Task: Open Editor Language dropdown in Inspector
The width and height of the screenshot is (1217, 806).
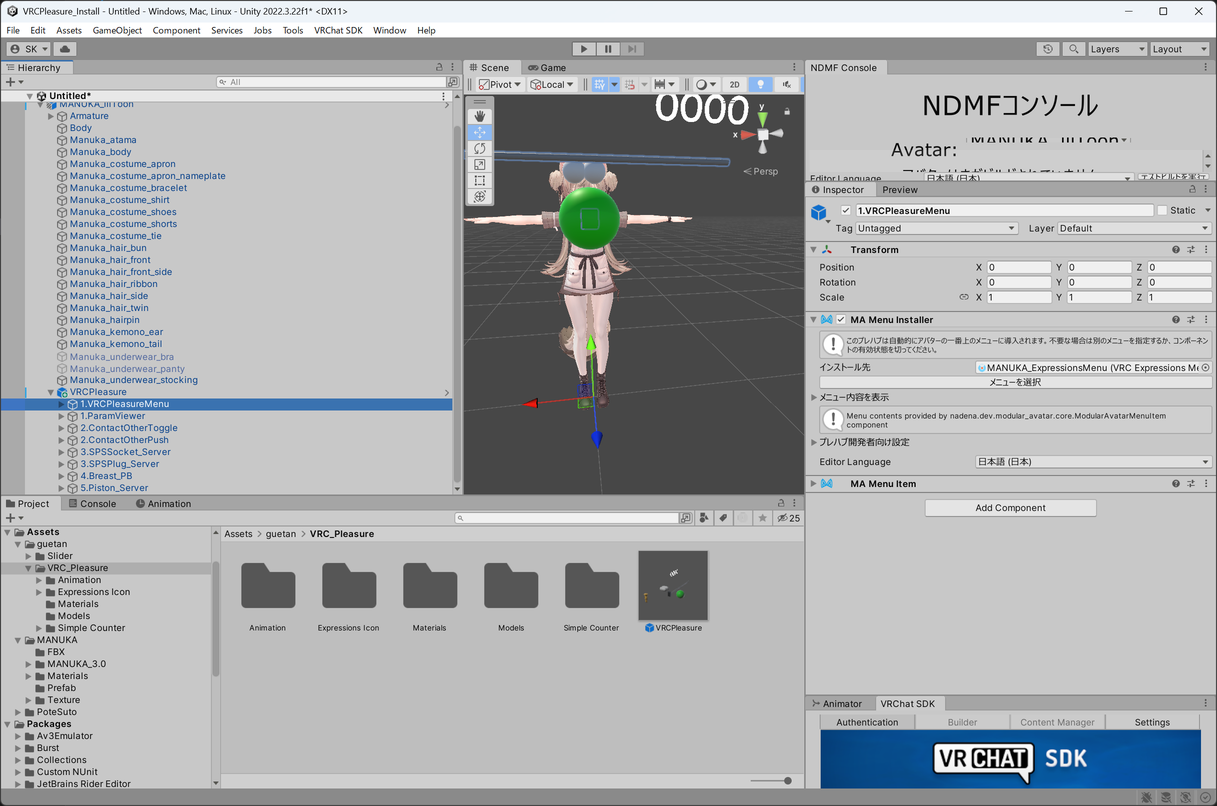Action: coord(1093,462)
